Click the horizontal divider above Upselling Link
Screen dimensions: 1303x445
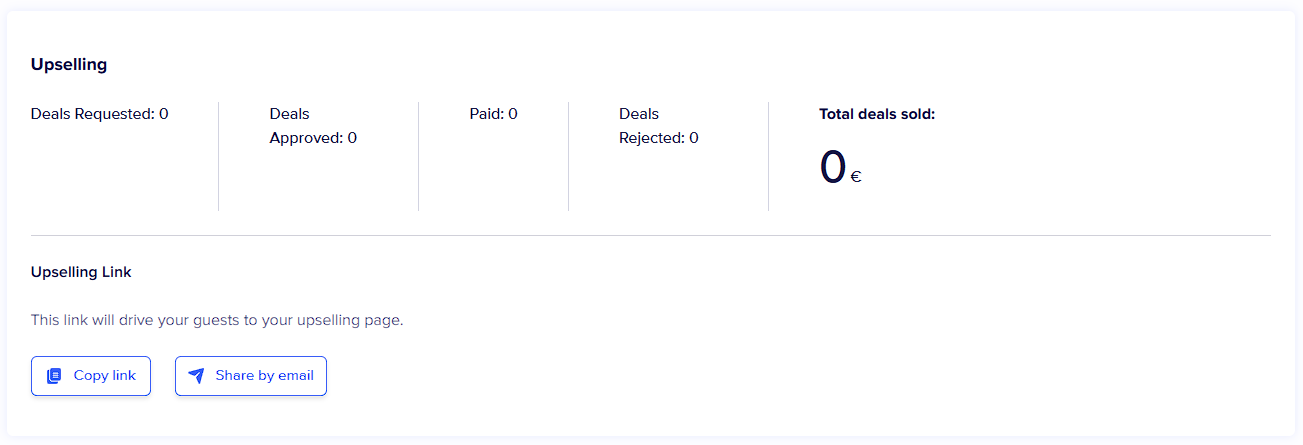650,236
